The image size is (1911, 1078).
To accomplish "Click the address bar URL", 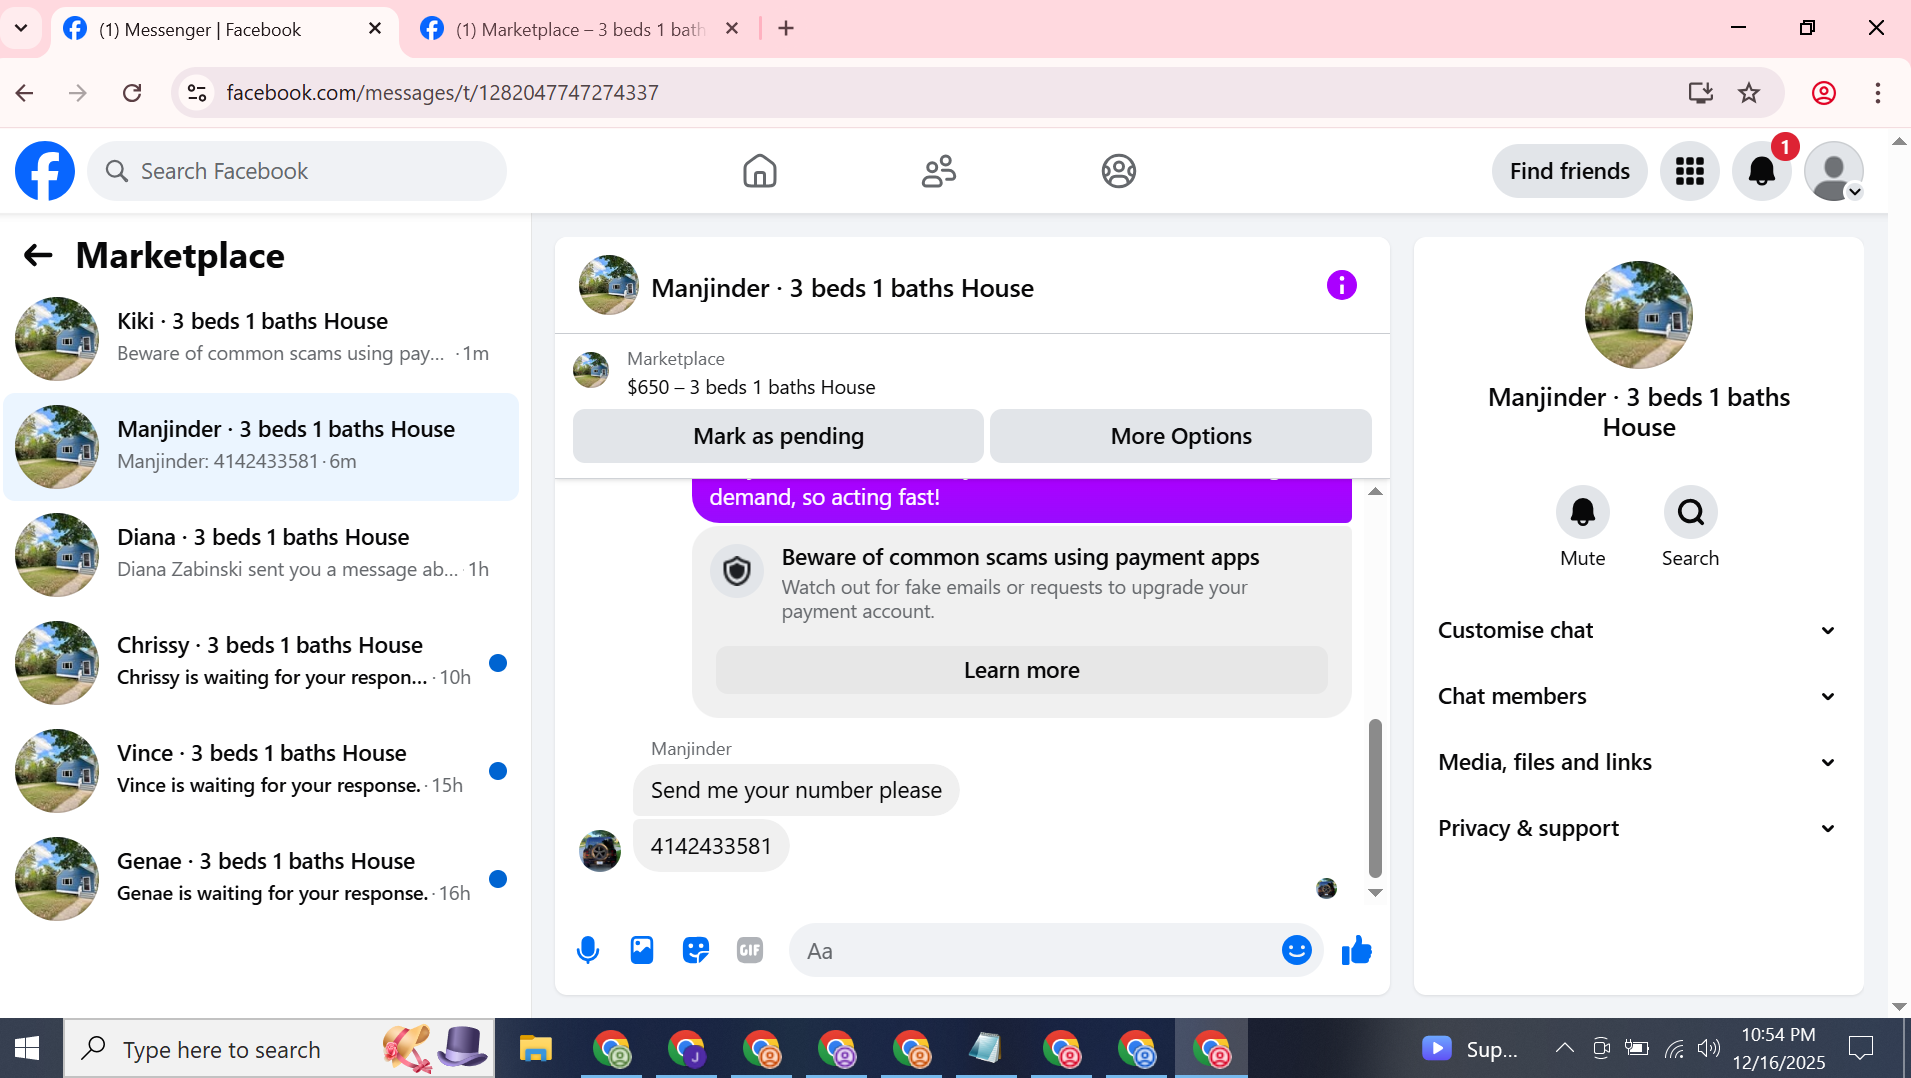I will click(x=442, y=93).
